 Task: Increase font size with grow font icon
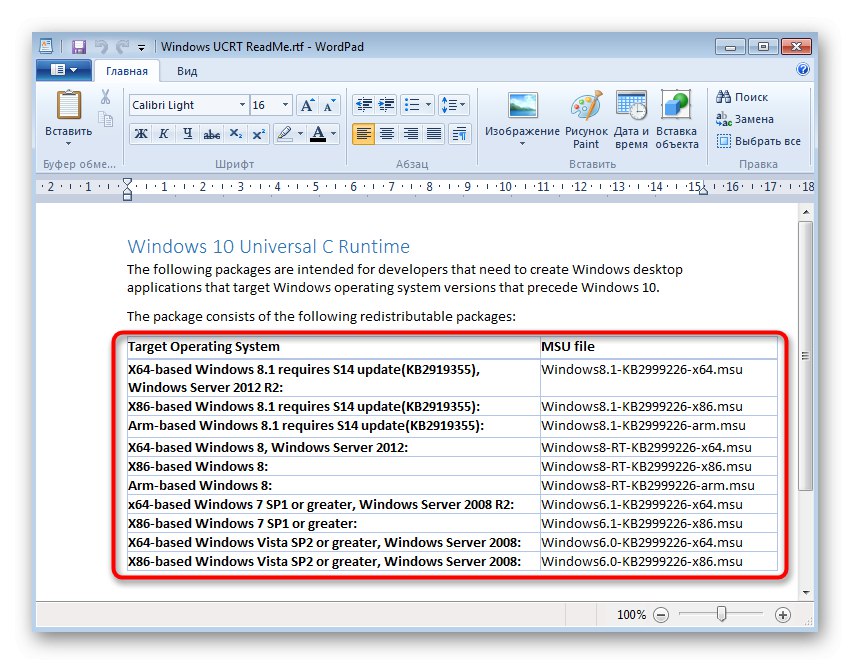[x=307, y=105]
